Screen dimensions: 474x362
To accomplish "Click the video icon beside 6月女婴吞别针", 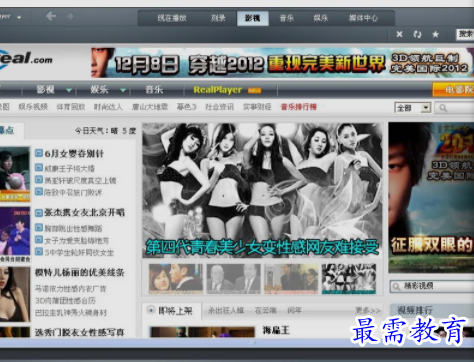I will (39, 153).
